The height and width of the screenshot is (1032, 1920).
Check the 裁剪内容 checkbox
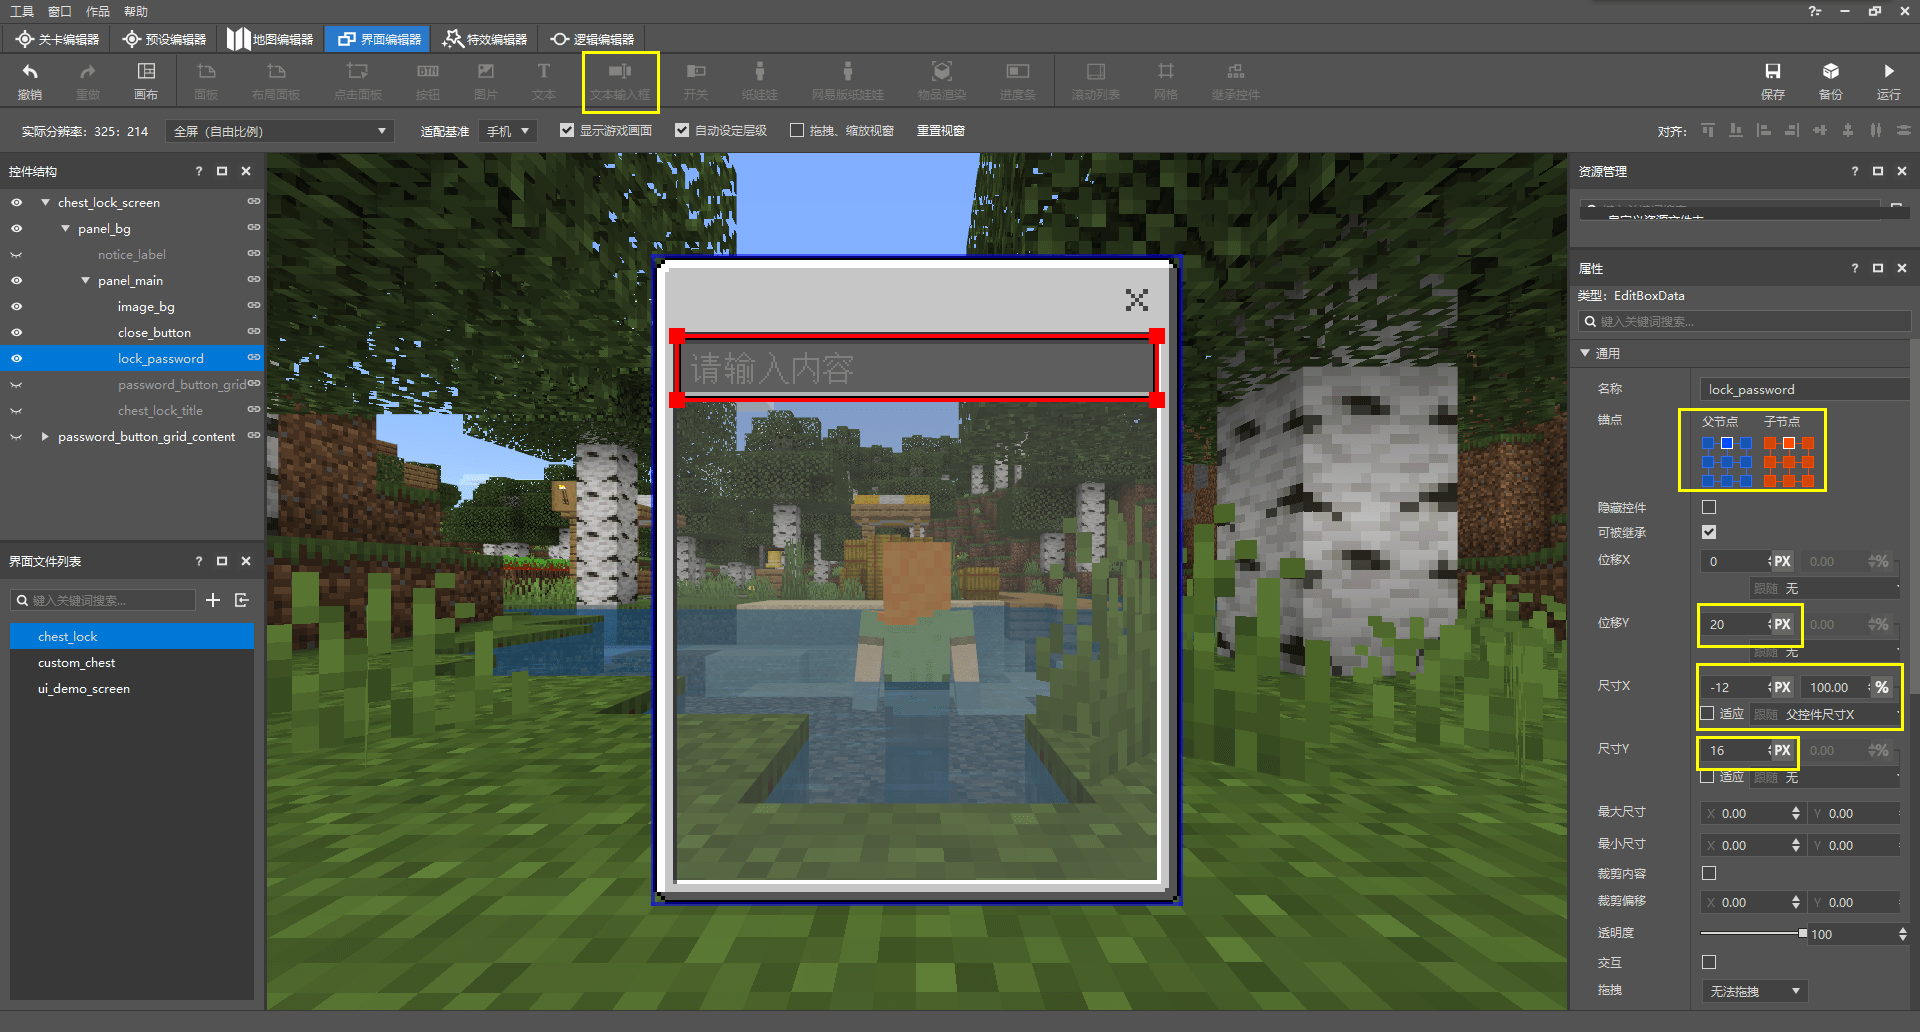click(1709, 874)
